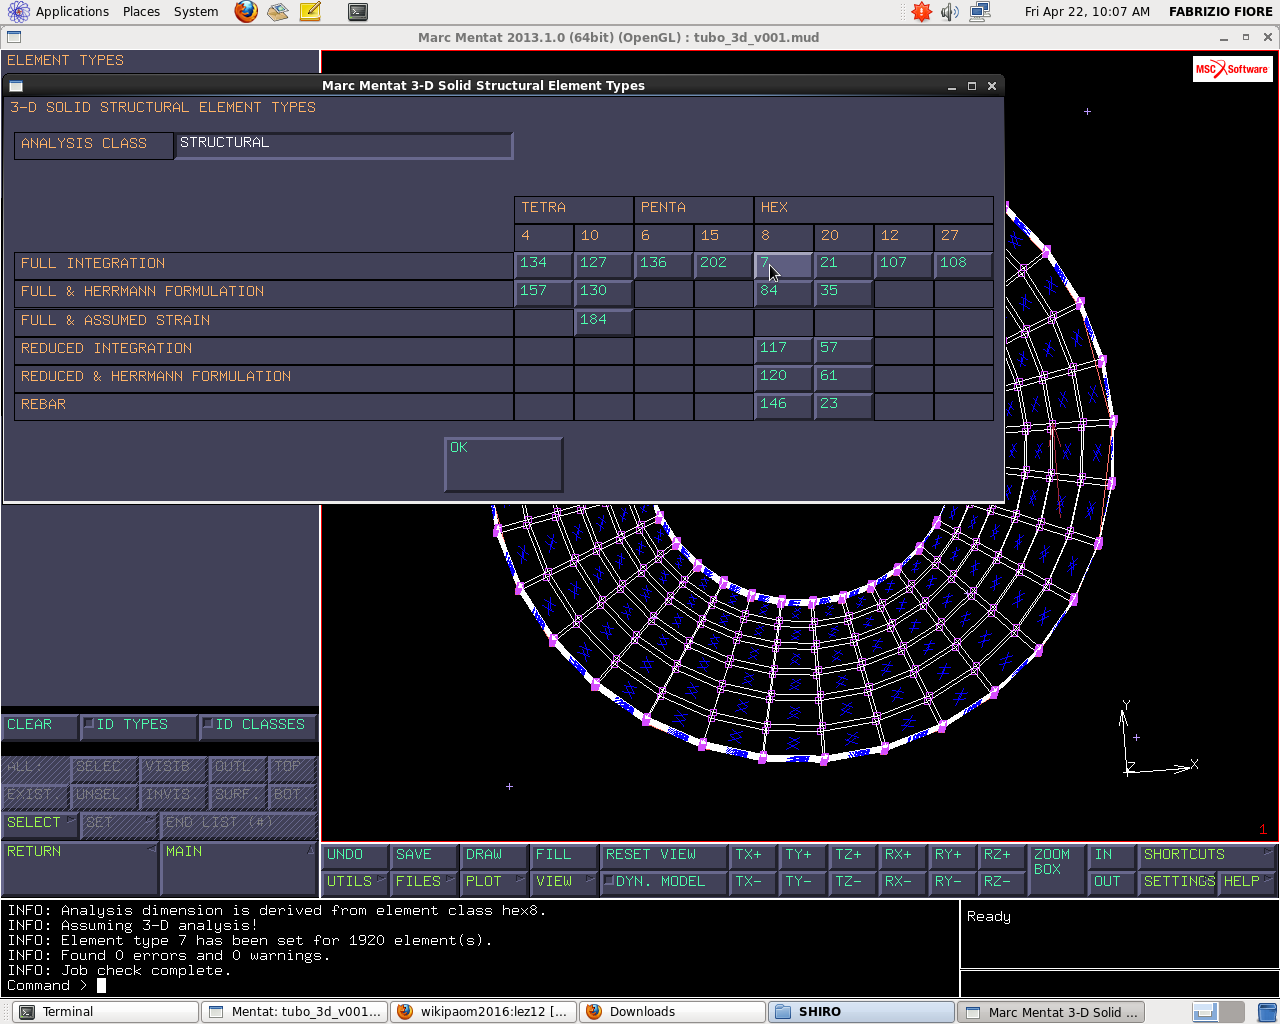Image resolution: width=1280 pixels, height=1024 pixels.
Task: Click the STRUCTURAL analysis class field
Action: coord(344,144)
